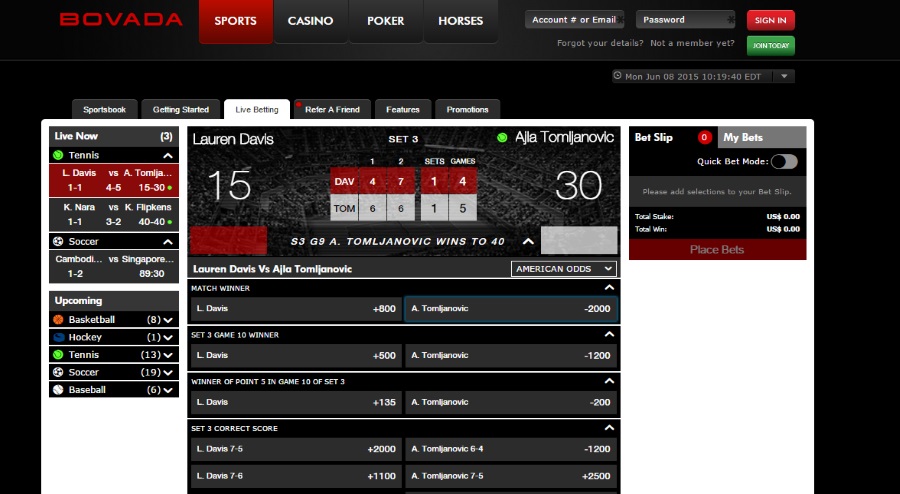Click the soccer ball icon under Upcoming
Screen dimensions: 900x494
pos(58,372)
